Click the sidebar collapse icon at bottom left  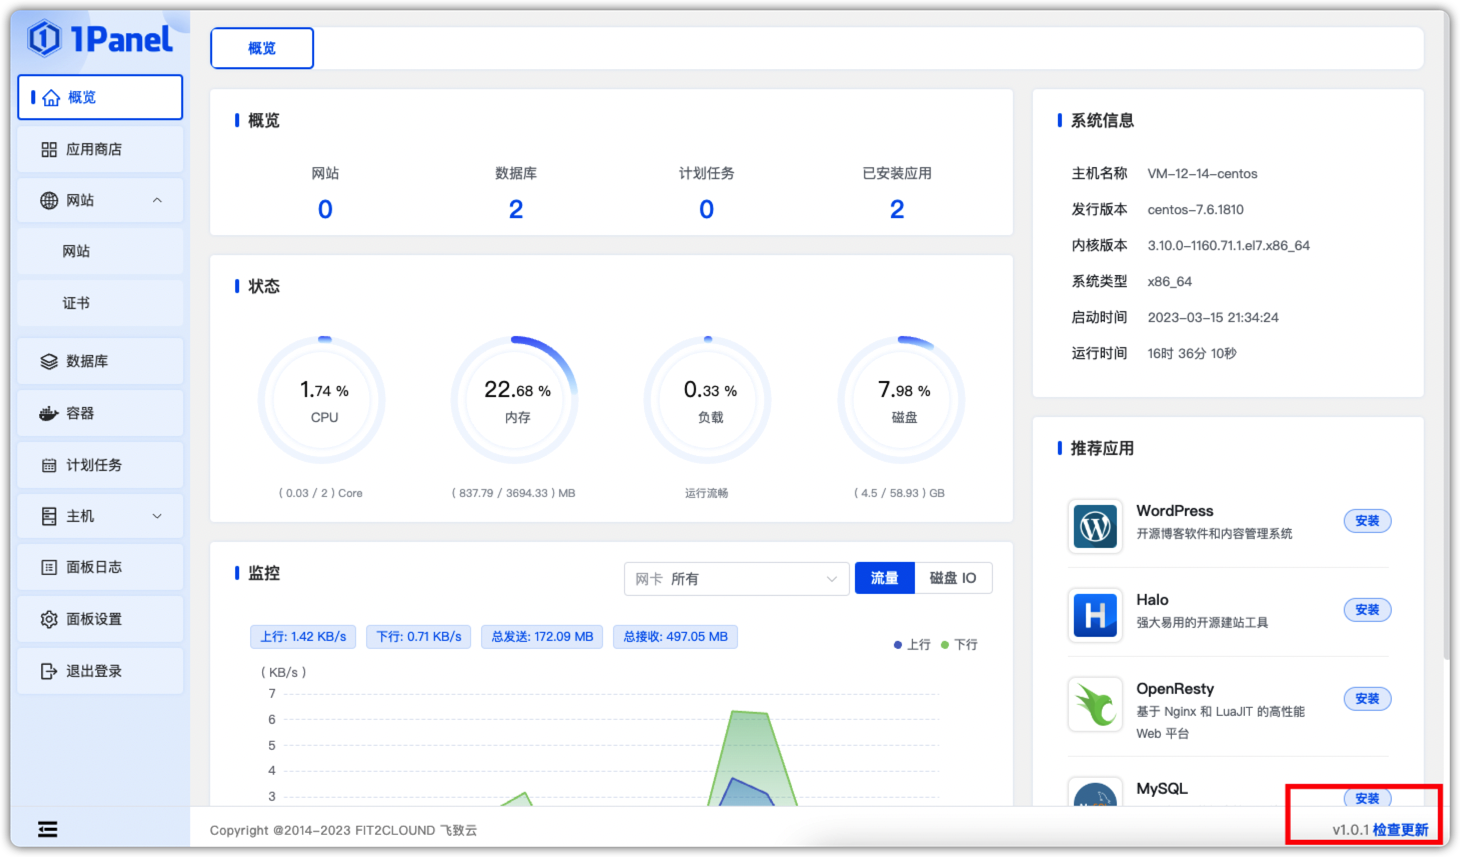[x=47, y=829]
